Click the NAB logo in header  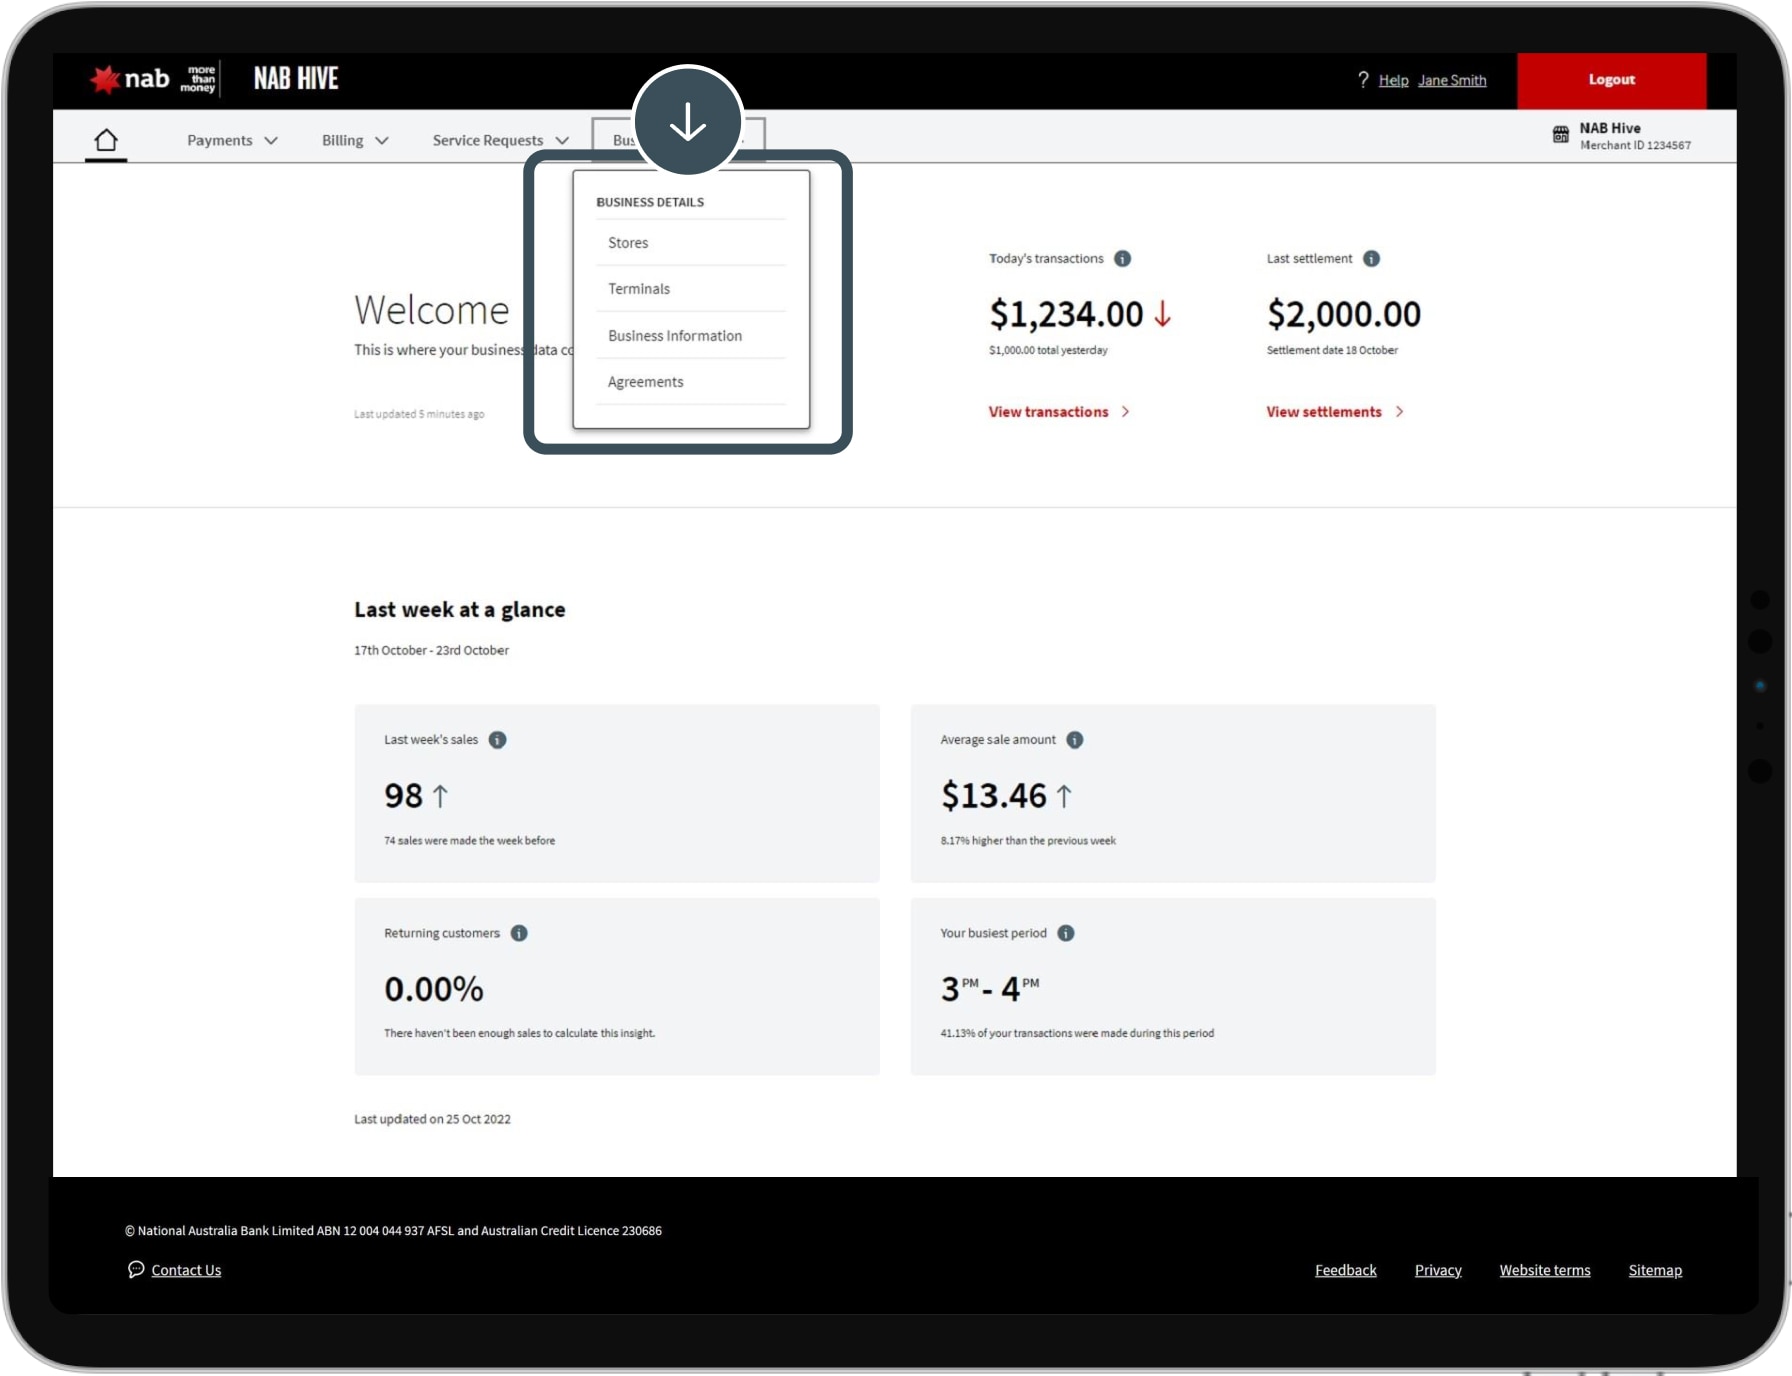(x=131, y=79)
